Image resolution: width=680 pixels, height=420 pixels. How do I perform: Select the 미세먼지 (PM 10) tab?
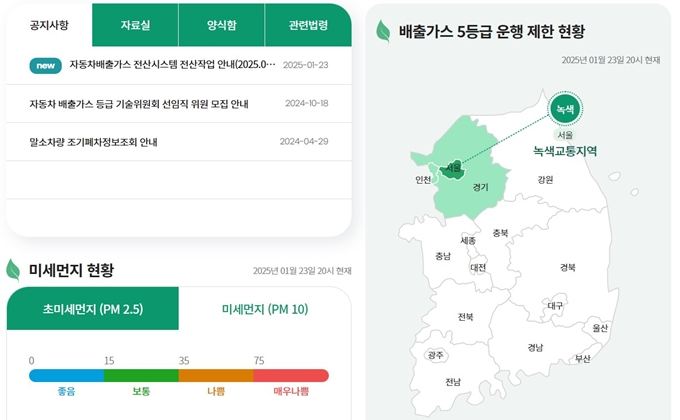(265, 309)
